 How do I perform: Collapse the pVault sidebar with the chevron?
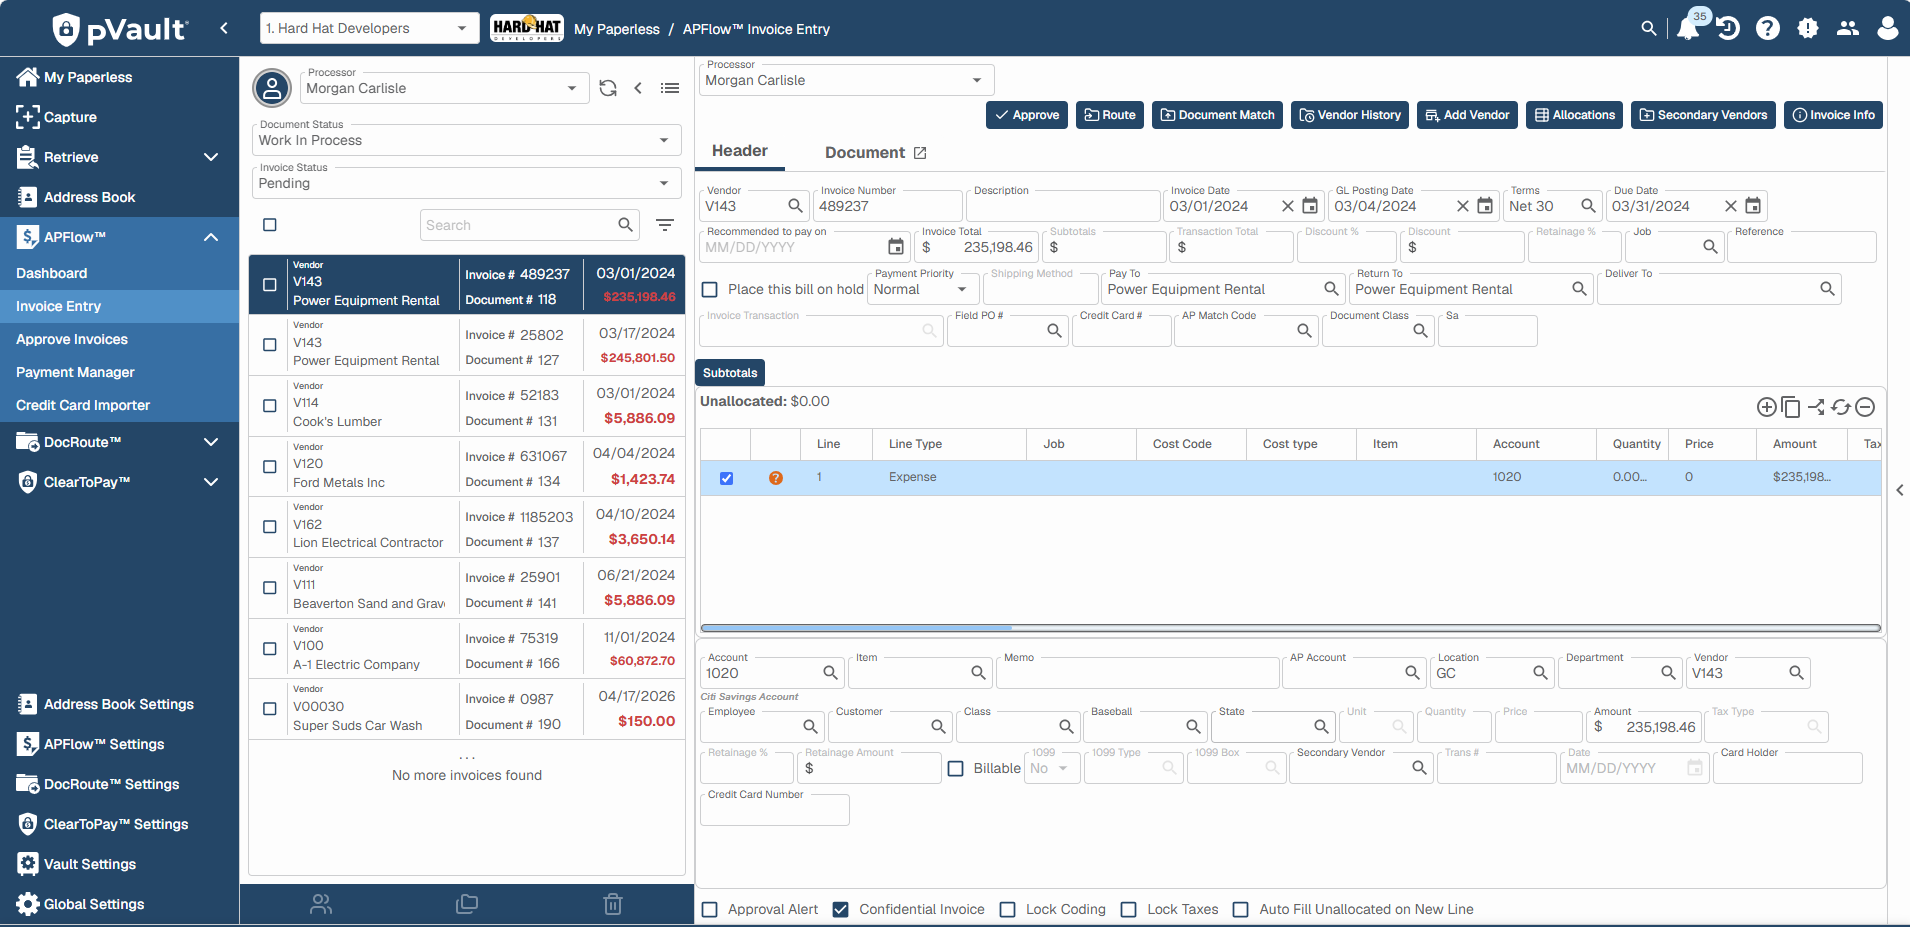tap(224, 28)
